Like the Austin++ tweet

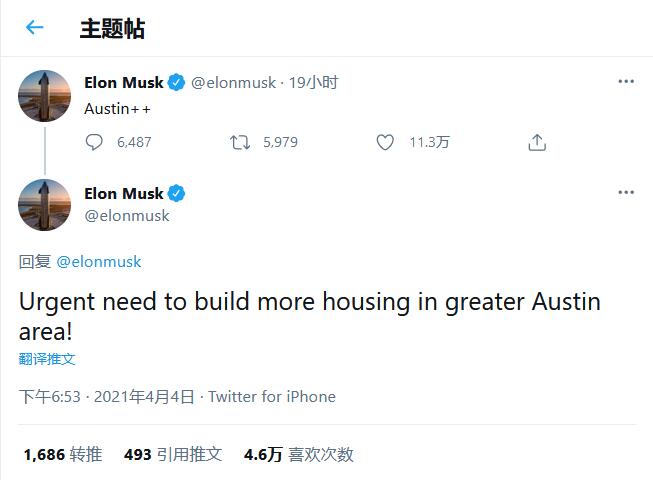pyautogui.click(x=385, y=142)
